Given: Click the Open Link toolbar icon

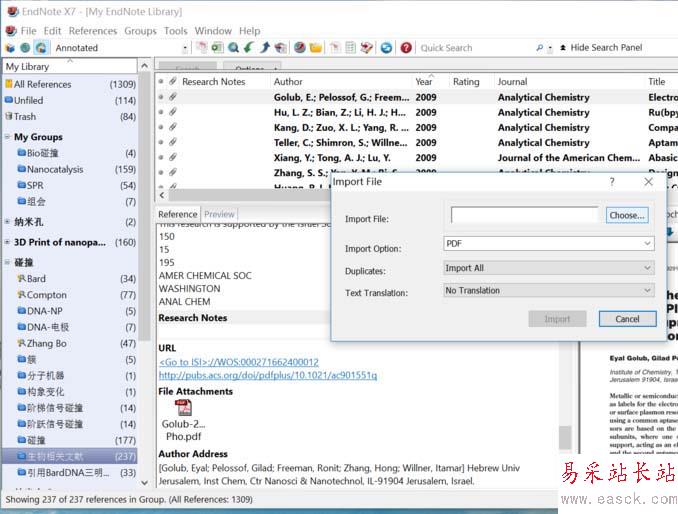Looking at the screenshot, I should point(300,48).
